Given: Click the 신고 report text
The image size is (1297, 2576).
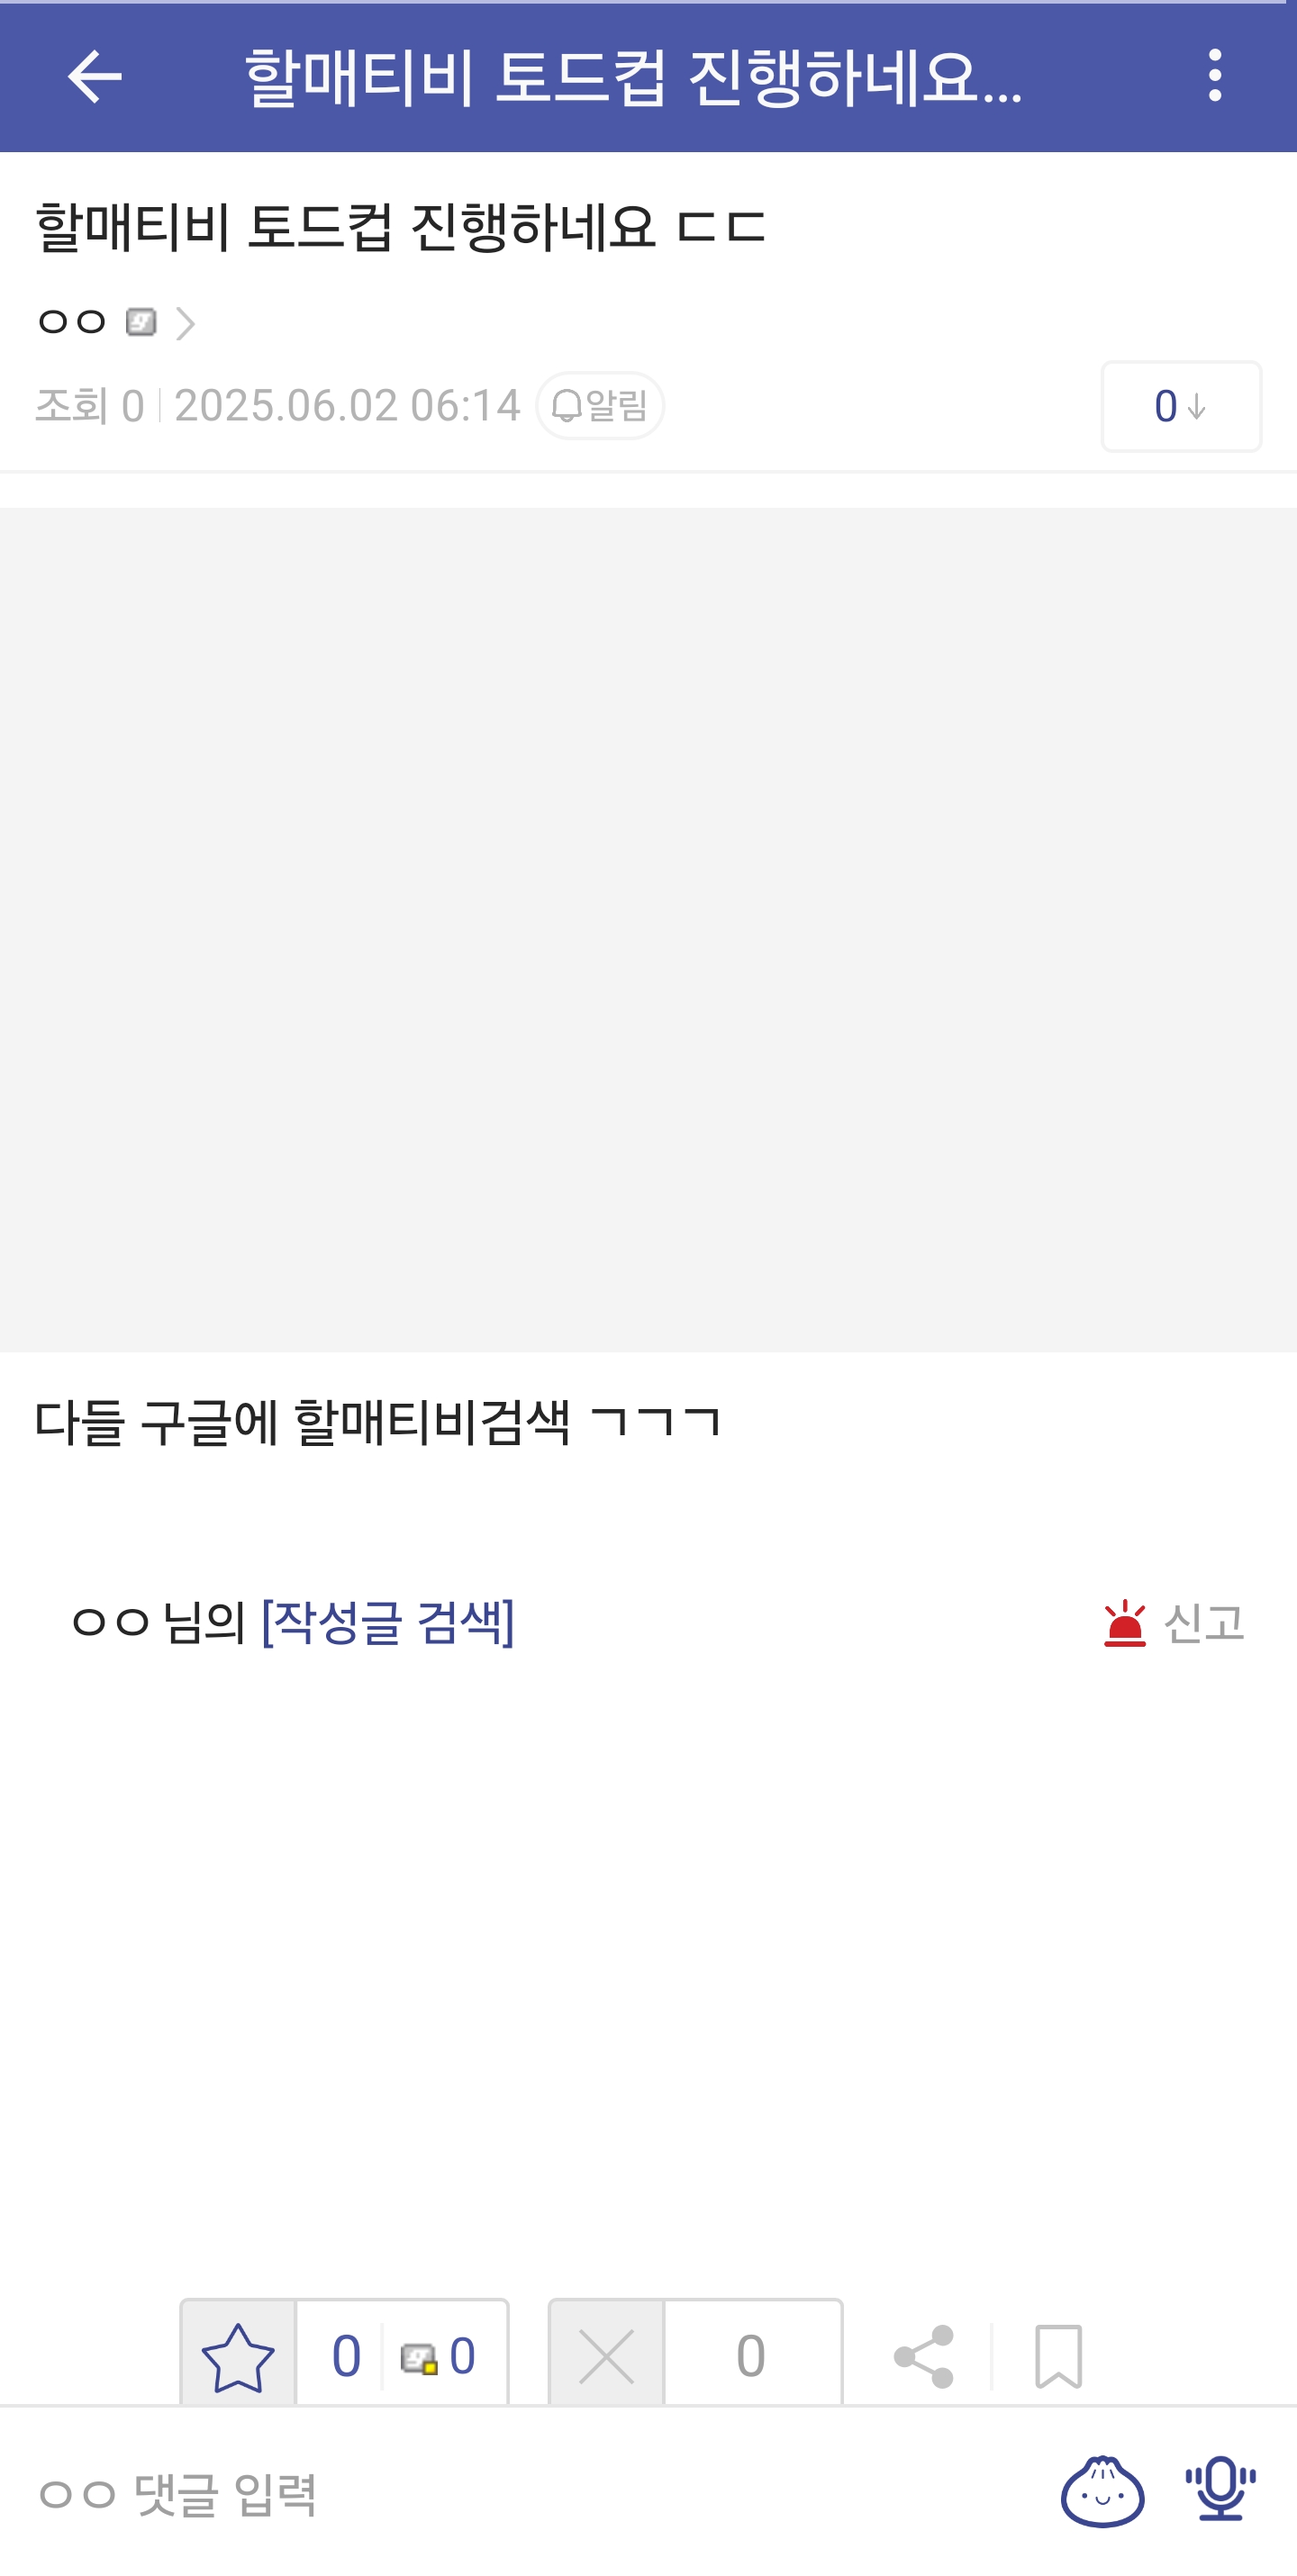Looking at the screenshot, I should (1204, 1622).
